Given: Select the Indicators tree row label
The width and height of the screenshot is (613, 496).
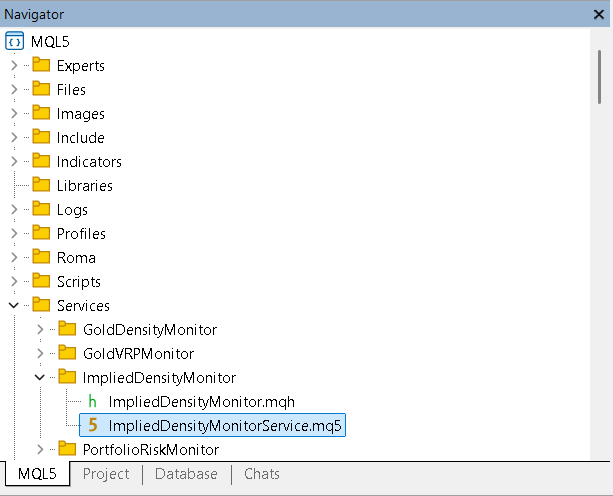Looking at the screenshot, I should 89,162.
